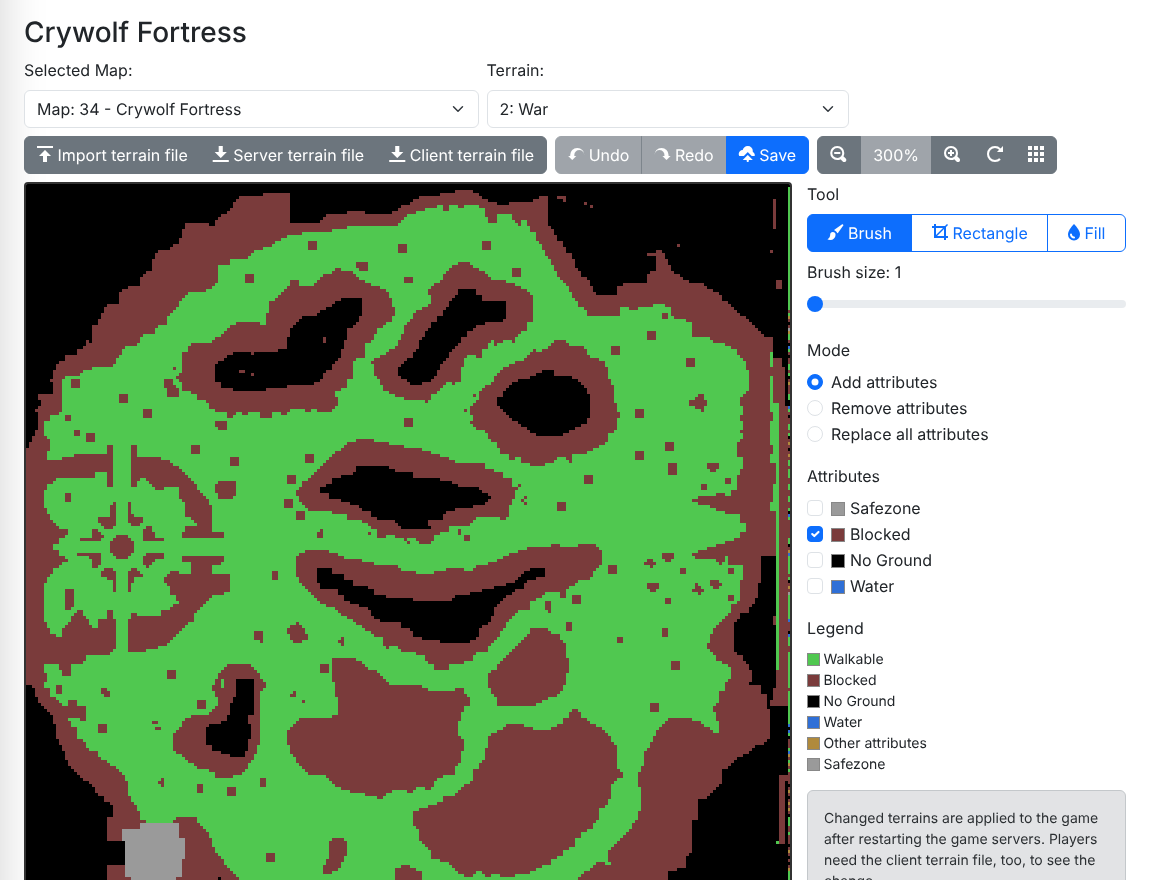Click the 300% zoom level indicator
Viewport: 1150px width, 880px height.
896,155
